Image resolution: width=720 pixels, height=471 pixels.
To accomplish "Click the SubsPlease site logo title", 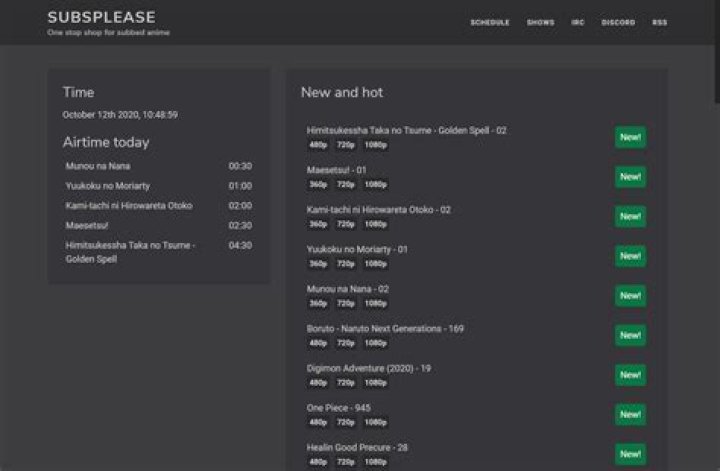I will coord(101,17).
